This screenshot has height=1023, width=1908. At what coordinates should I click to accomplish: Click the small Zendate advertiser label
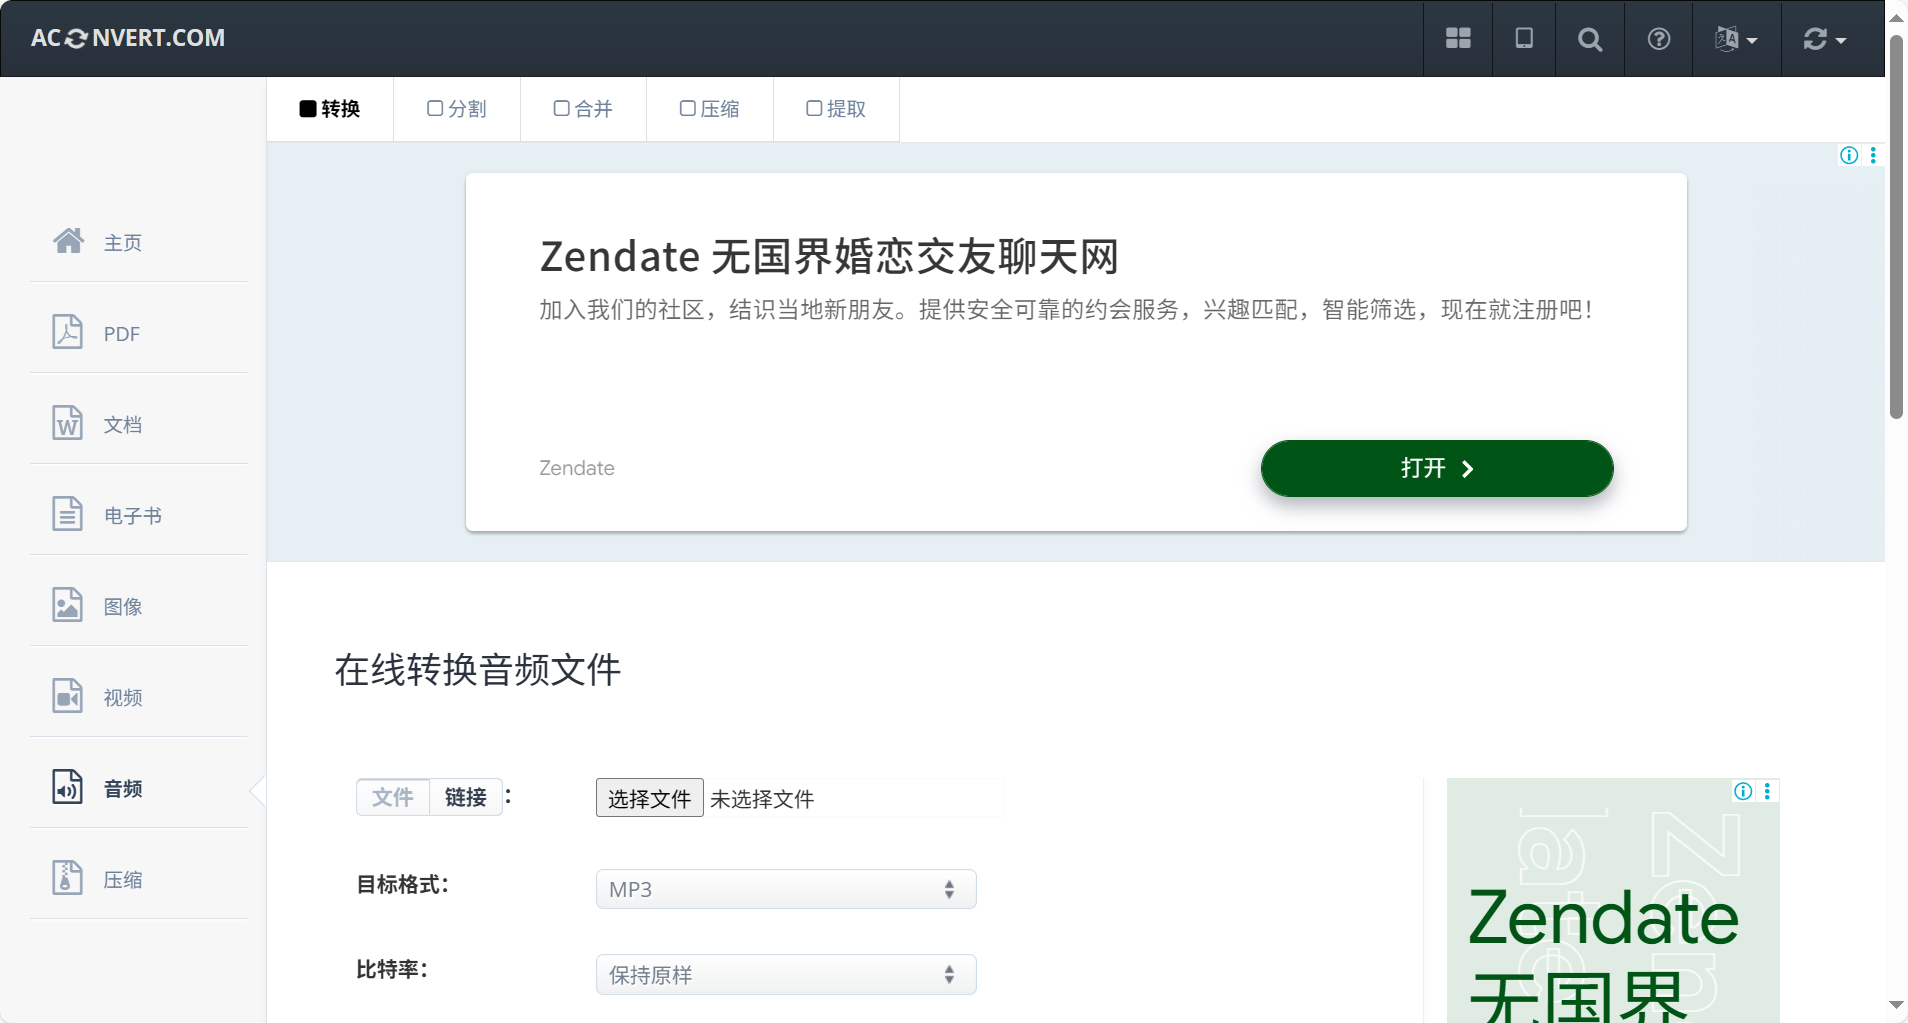pyautogui.click(x=577, y=468)
